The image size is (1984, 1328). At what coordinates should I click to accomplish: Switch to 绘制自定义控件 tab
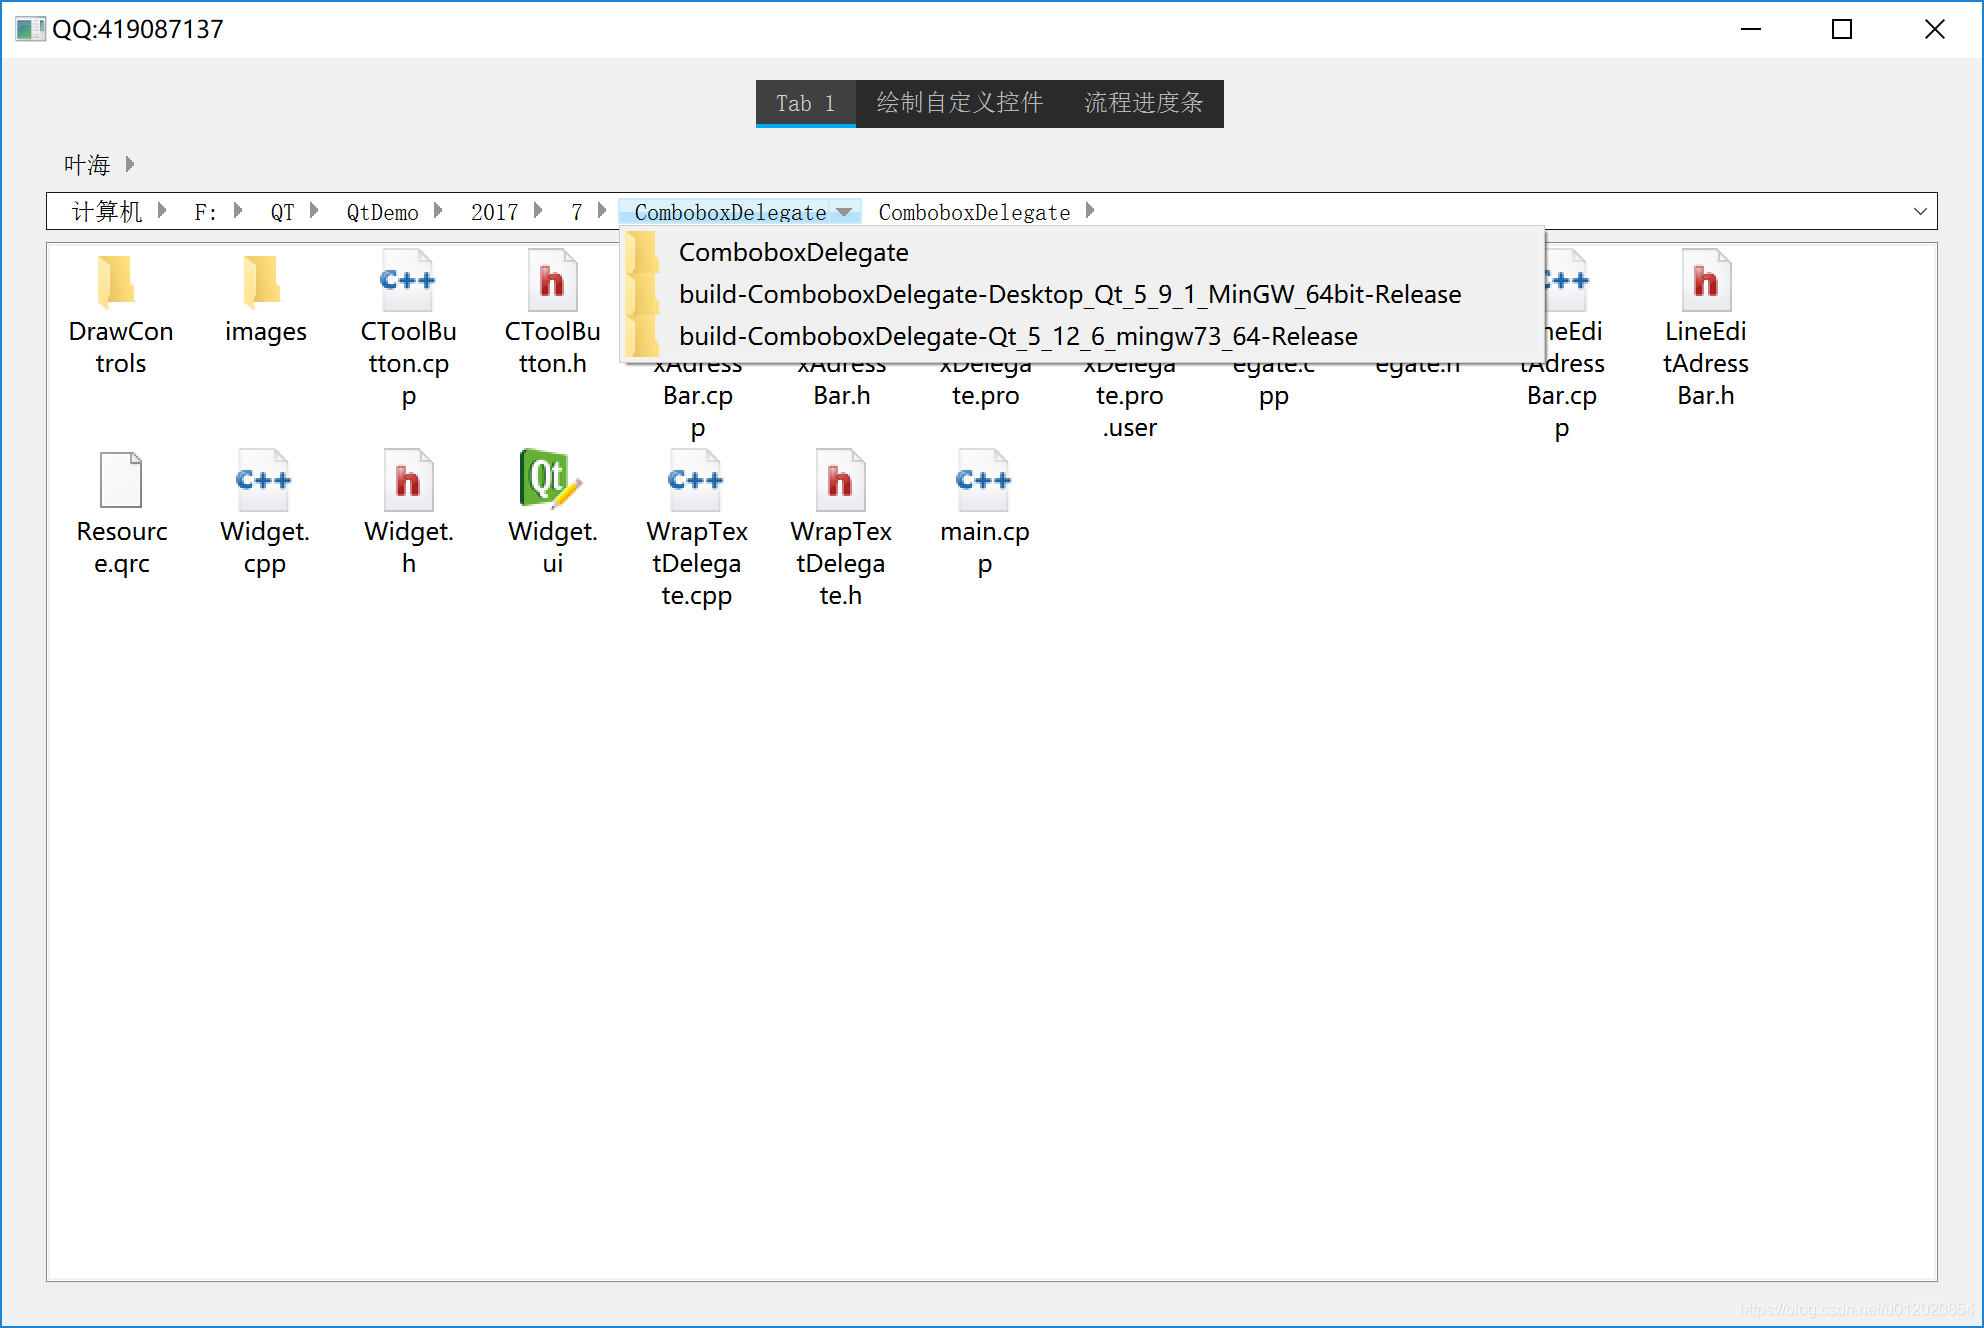pos(960,103)
